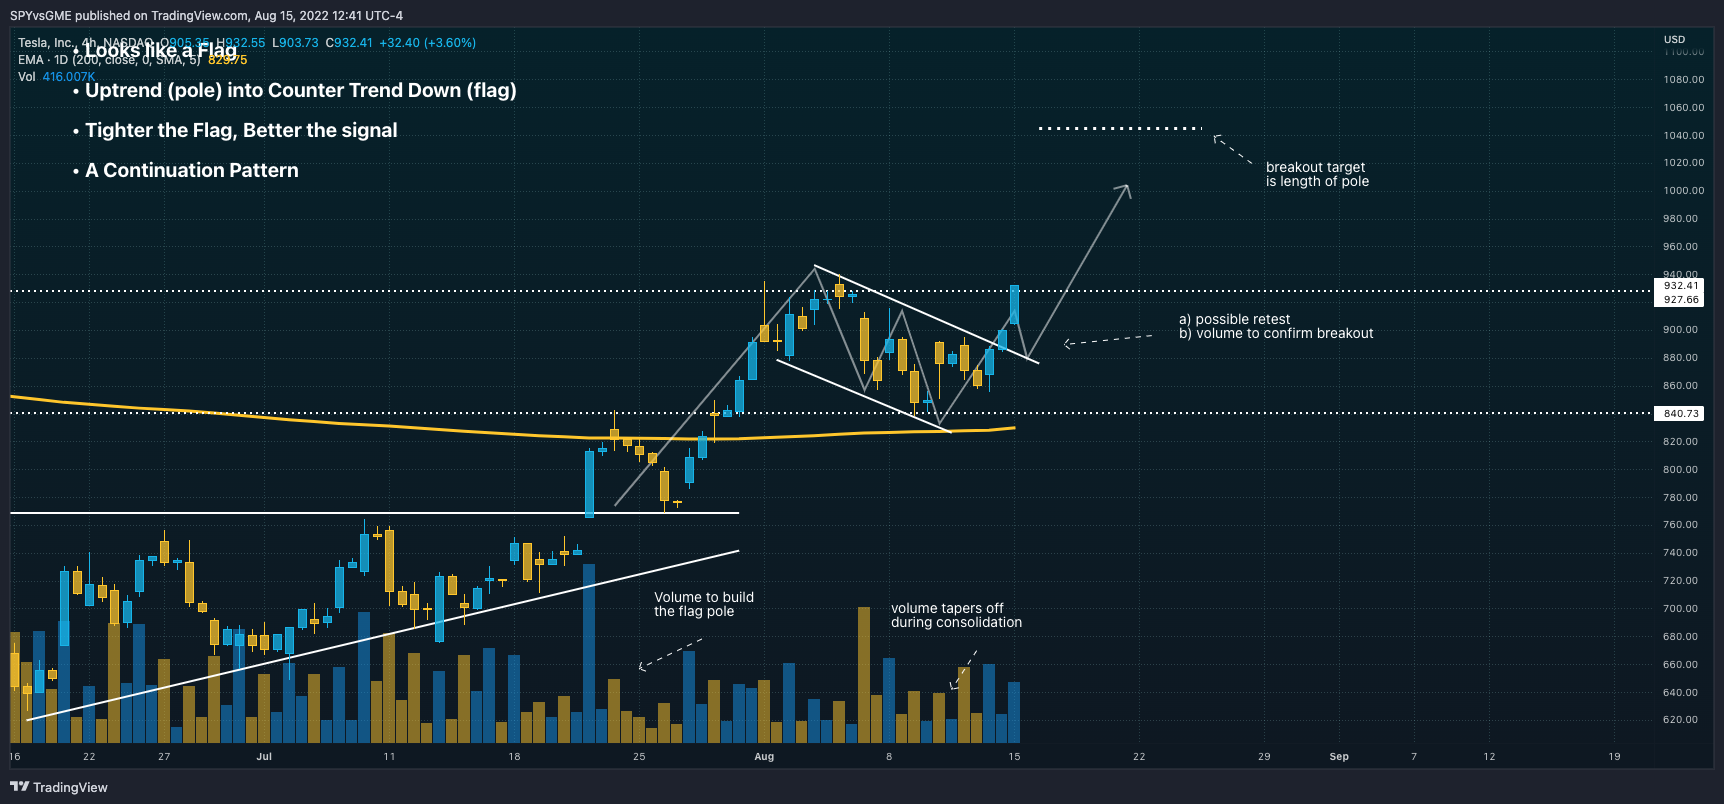The height and width of the screenshot is (804, 1724).
Task: Click the 980.00 price axis label
Action: click(1680, 218)
